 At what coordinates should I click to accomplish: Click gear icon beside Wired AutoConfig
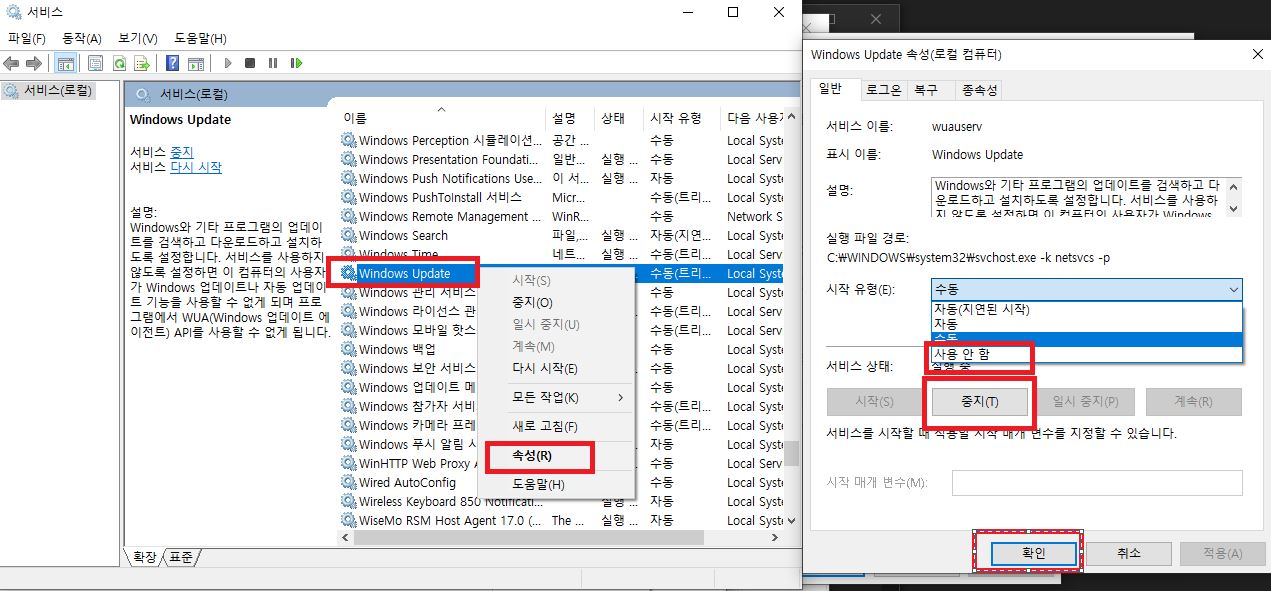(348, 483)
